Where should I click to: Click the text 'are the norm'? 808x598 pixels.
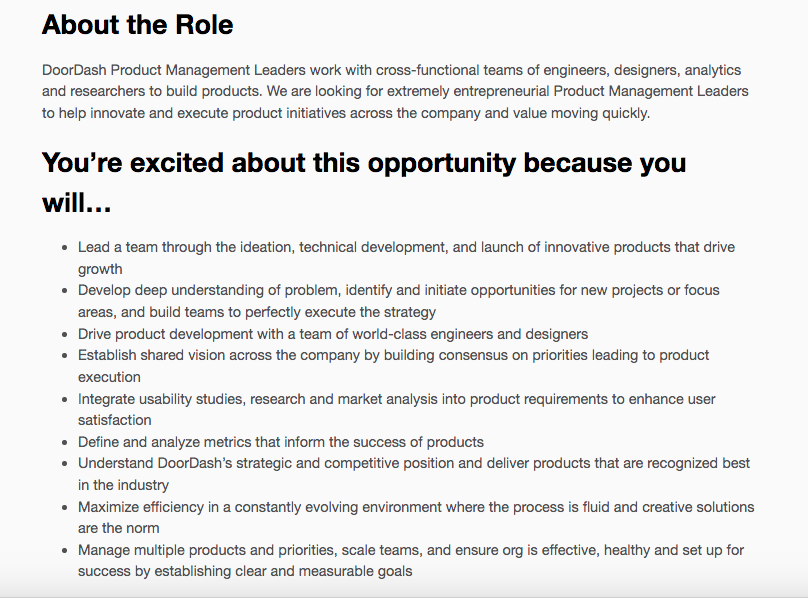point(119,528)
